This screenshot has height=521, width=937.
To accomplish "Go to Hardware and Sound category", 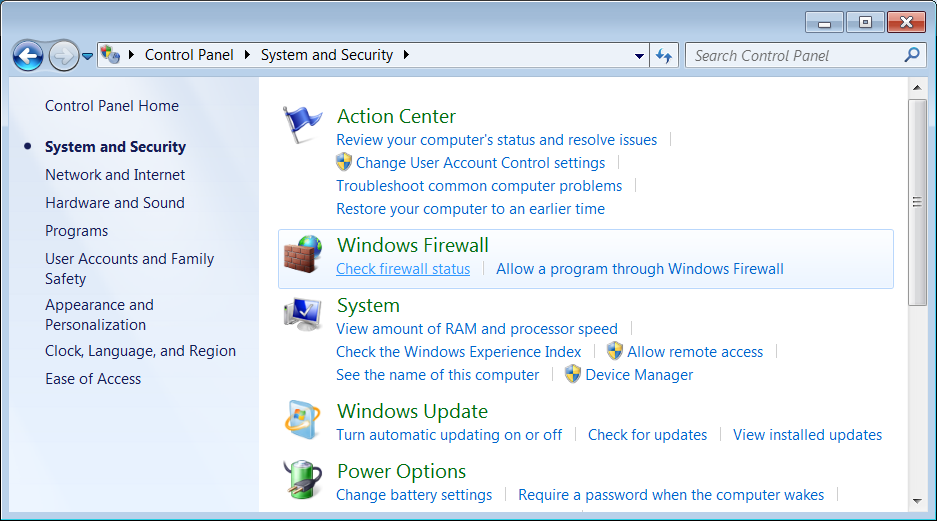I will [x=115, y=203].
